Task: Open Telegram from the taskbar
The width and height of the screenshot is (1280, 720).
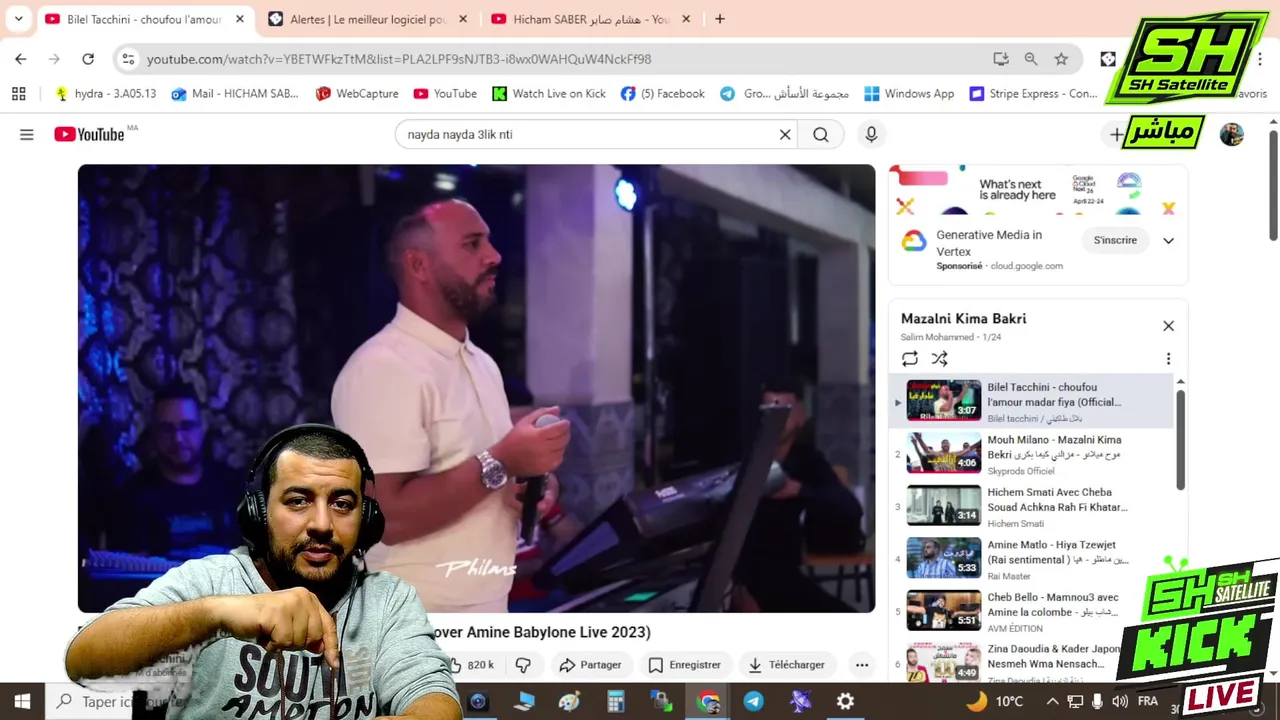Action: tap(753, 701)
